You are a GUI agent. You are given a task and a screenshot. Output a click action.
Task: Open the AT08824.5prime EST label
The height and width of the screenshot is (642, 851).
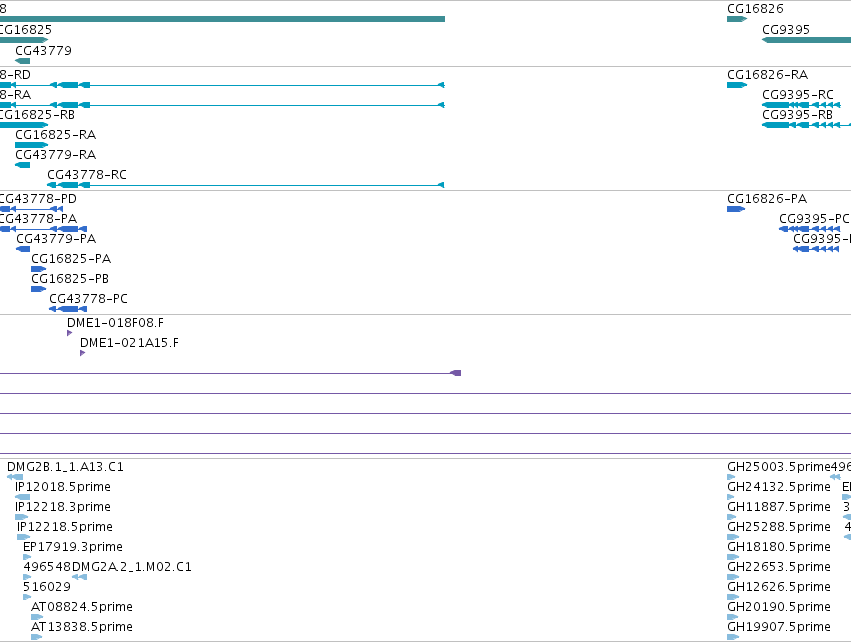(82, 607)
